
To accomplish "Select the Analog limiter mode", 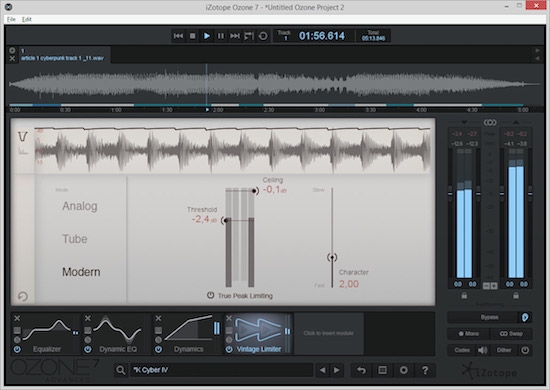I will pos(80,206).
